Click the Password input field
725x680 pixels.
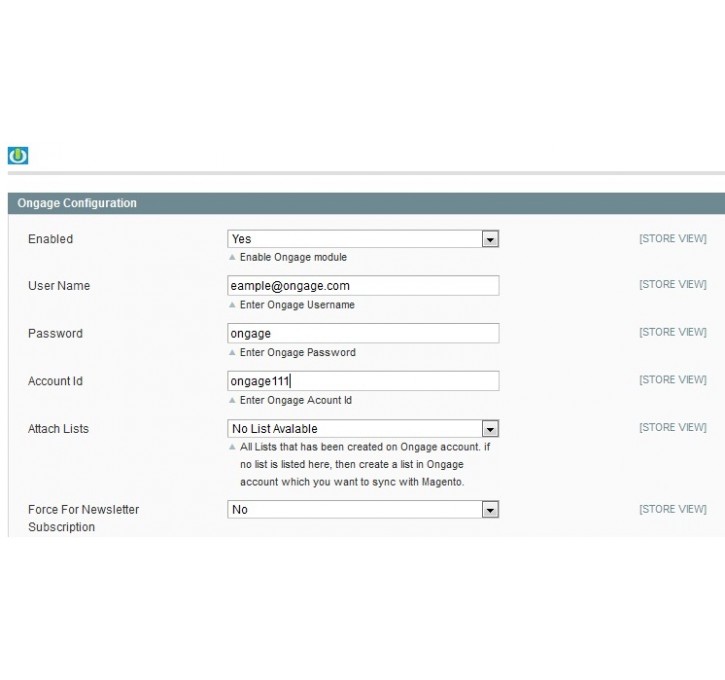(x=363, y=333)
